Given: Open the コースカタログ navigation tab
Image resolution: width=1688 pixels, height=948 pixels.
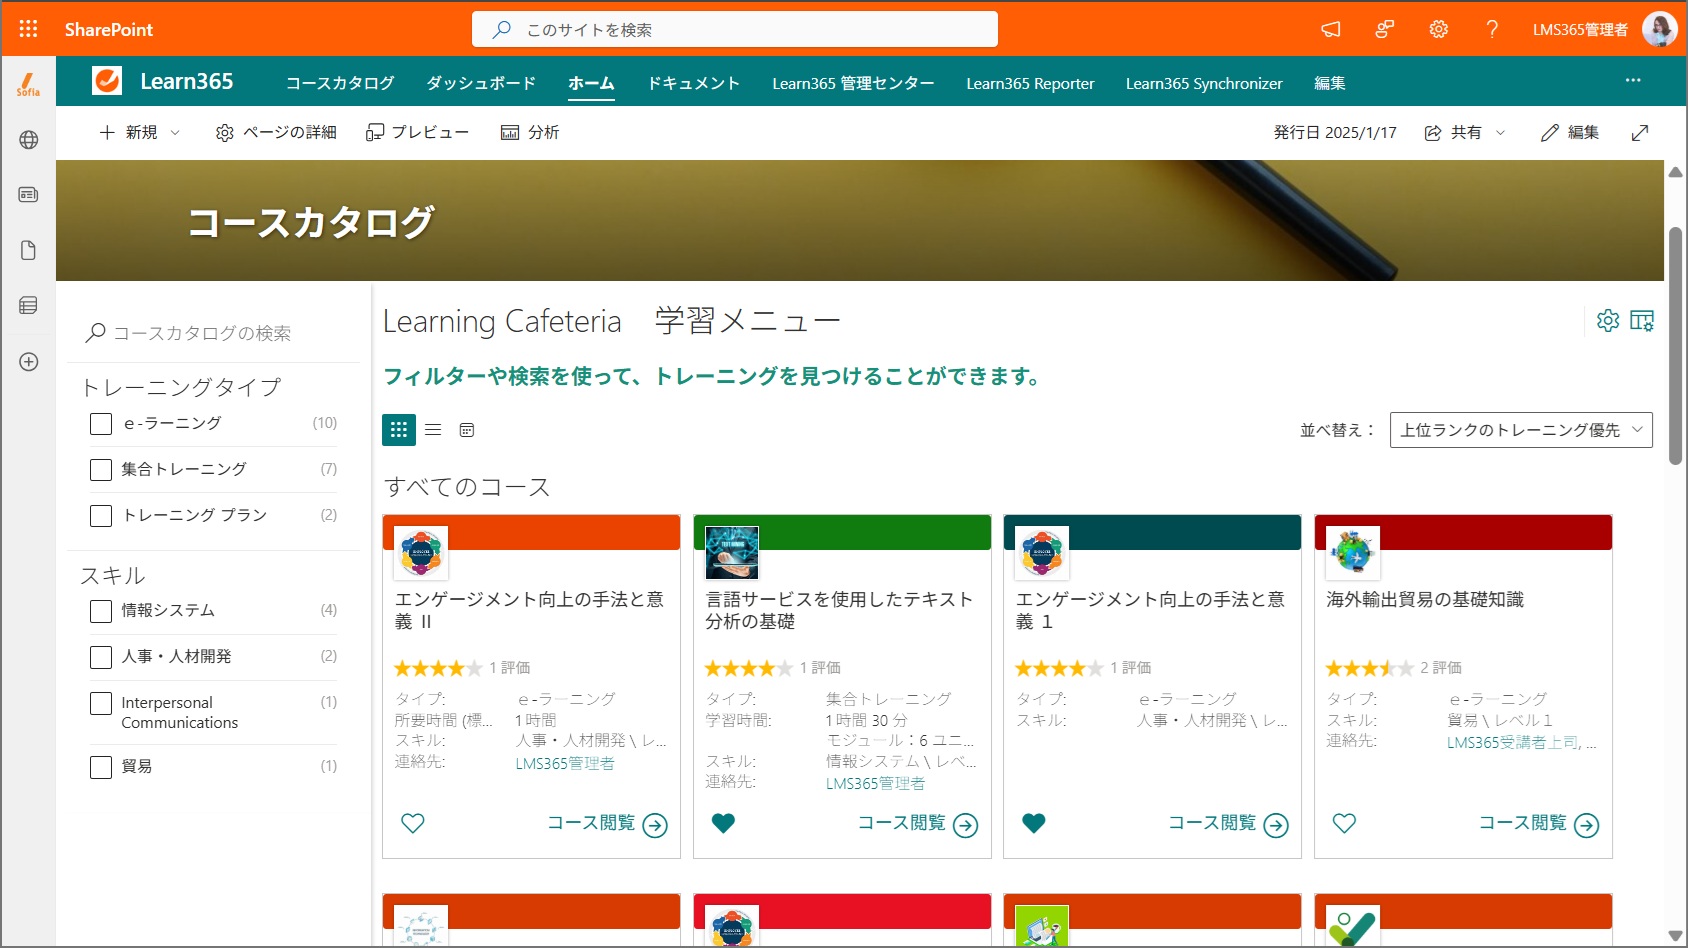Looking at the screenshot, I should (340, 83).
